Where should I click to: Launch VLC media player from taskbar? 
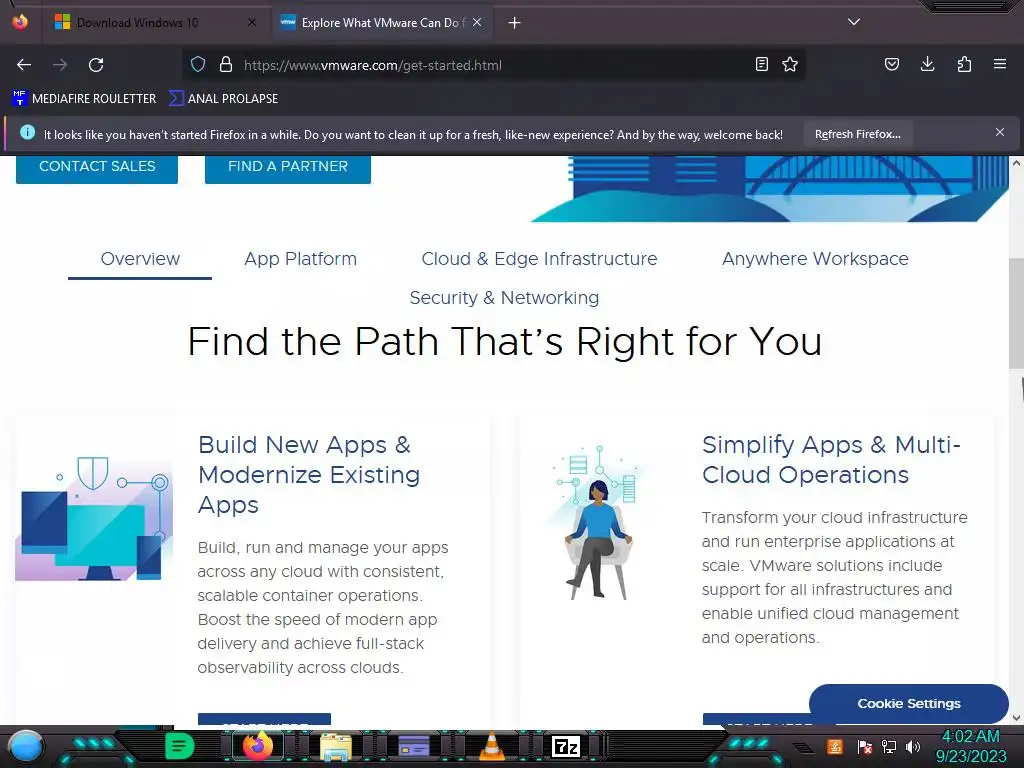click(x=492, y=746)
